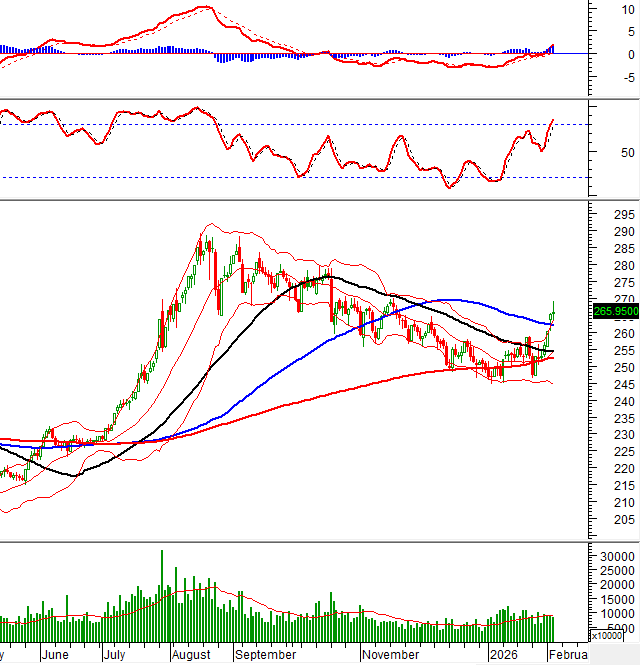Click the blue dashed upper oscillator threshold line
This screenshot has height=665, width=640.
(300, 124)
